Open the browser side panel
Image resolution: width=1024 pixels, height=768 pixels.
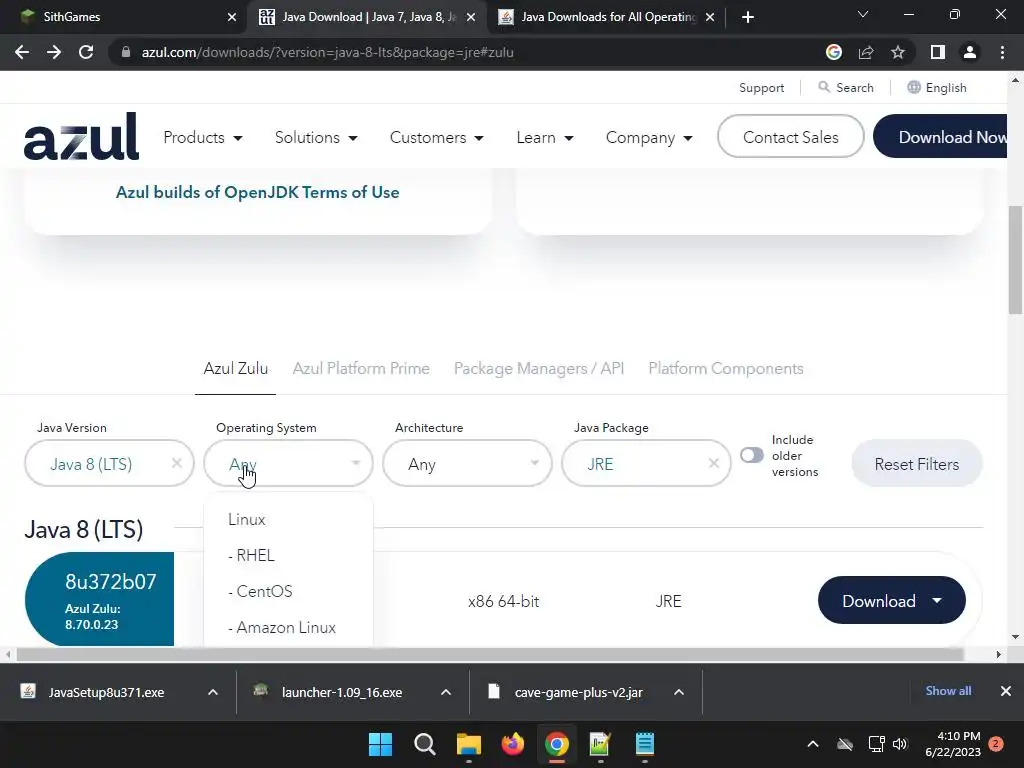coord(938,52)
